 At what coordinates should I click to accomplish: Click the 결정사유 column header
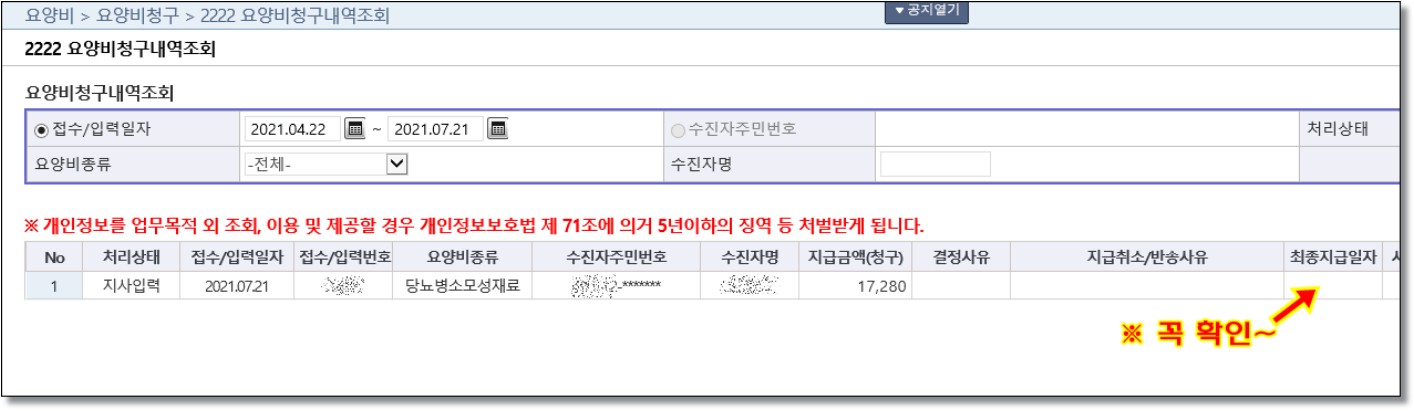click(961, 257)
